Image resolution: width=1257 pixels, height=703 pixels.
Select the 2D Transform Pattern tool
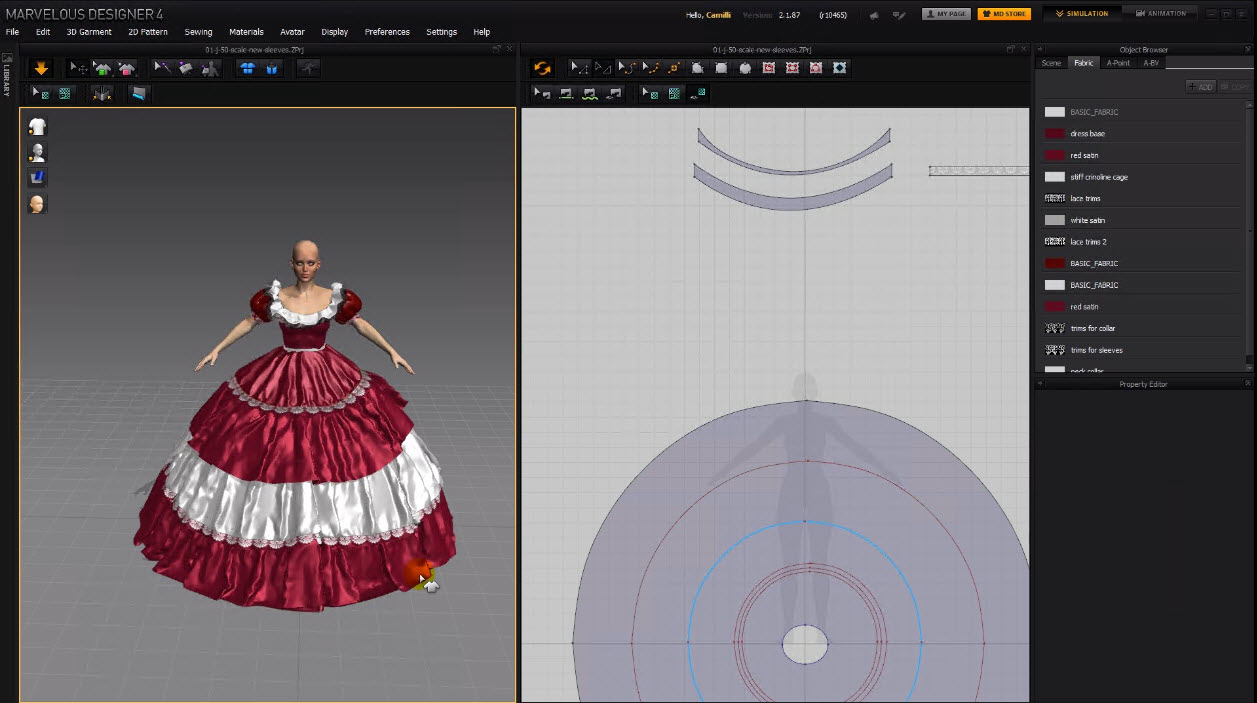[x=579, y=68]
